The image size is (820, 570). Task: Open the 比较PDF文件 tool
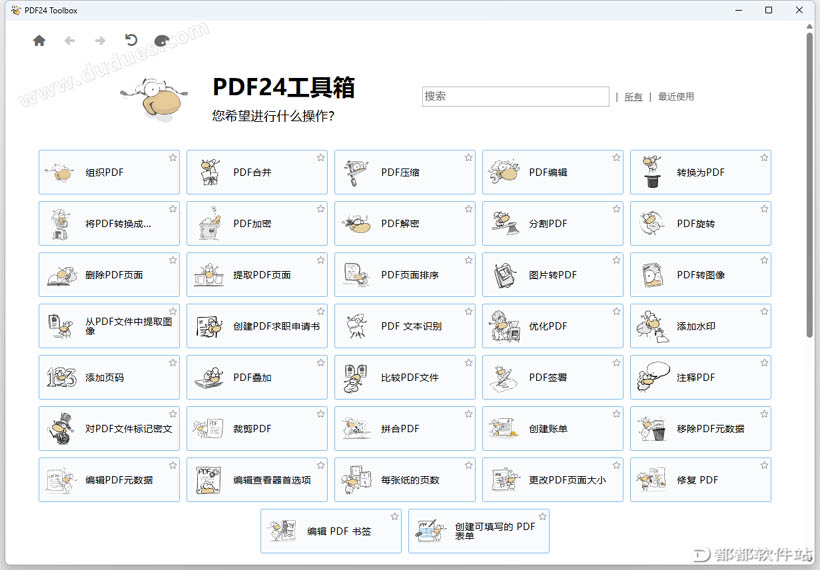click(x=405, y=377)
